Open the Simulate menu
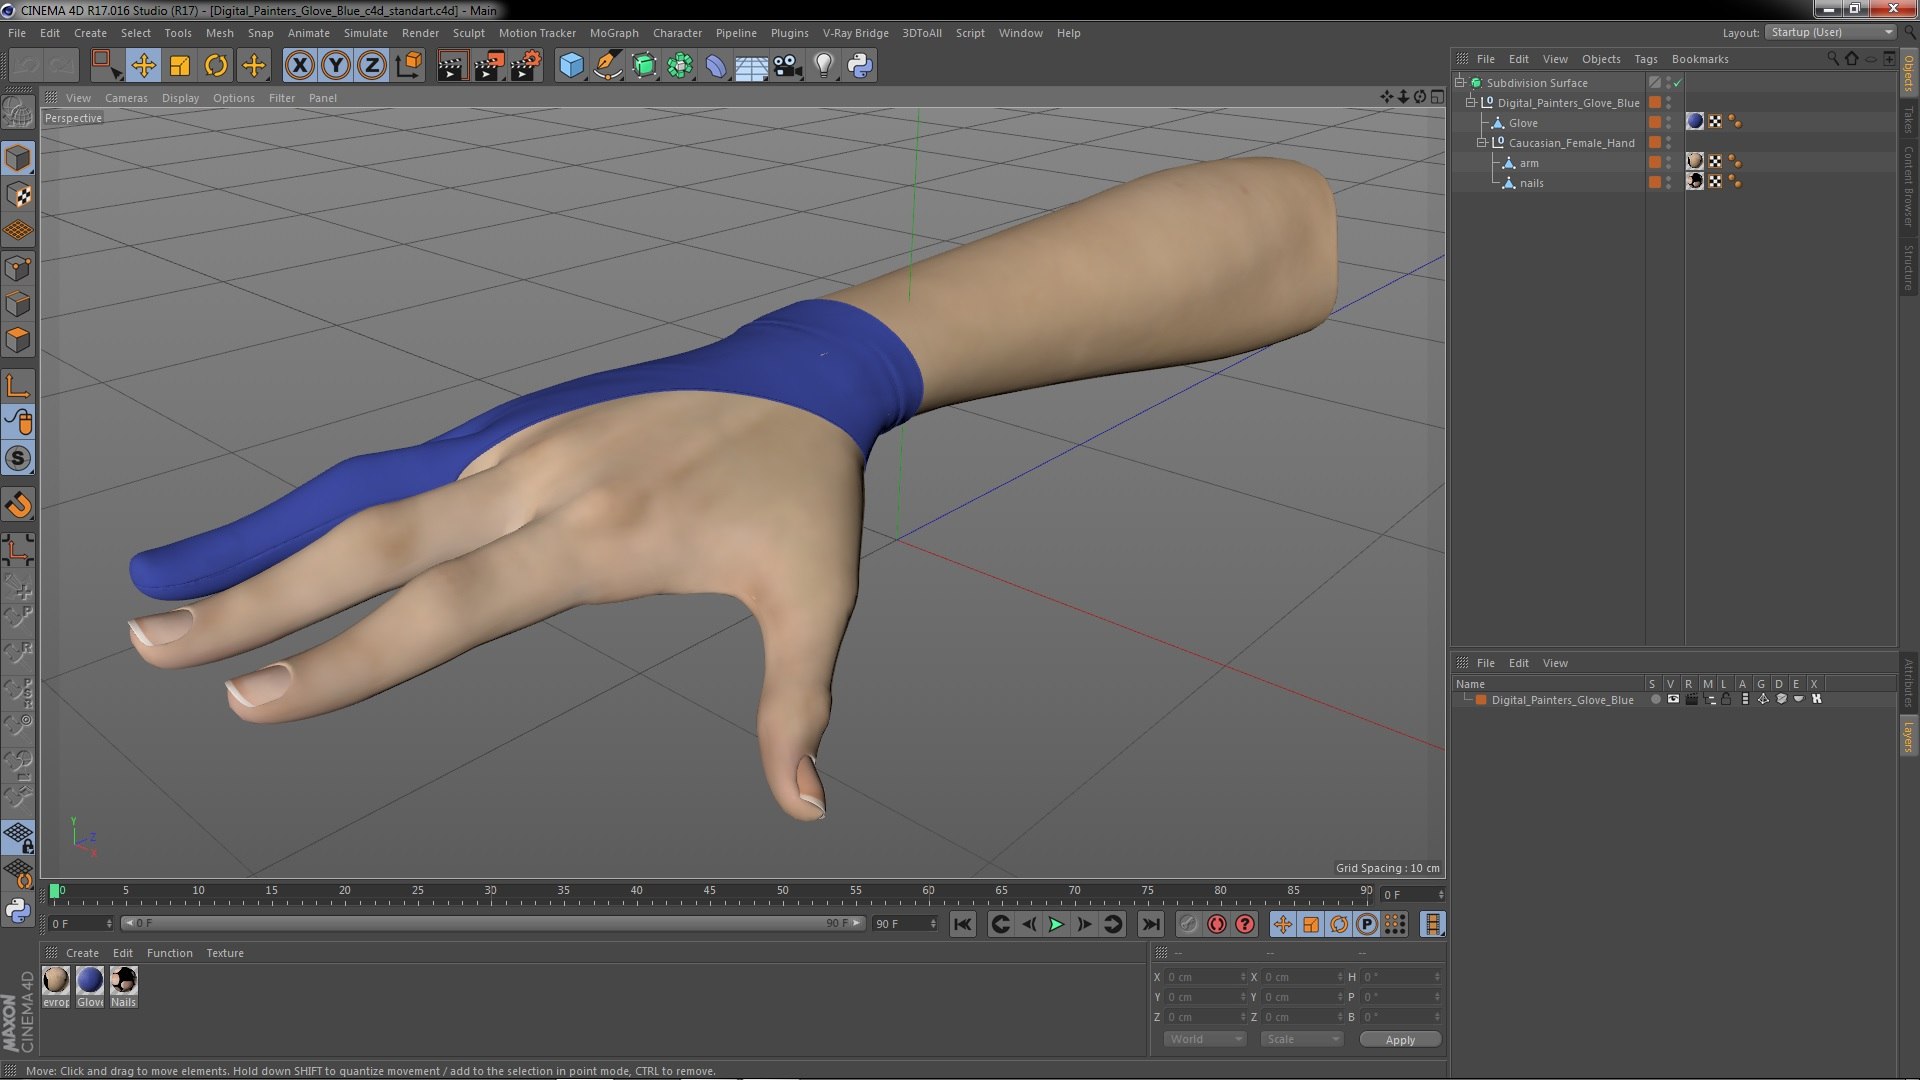This screenshot has height=1080, width=1920. click(x=366, y=33)
